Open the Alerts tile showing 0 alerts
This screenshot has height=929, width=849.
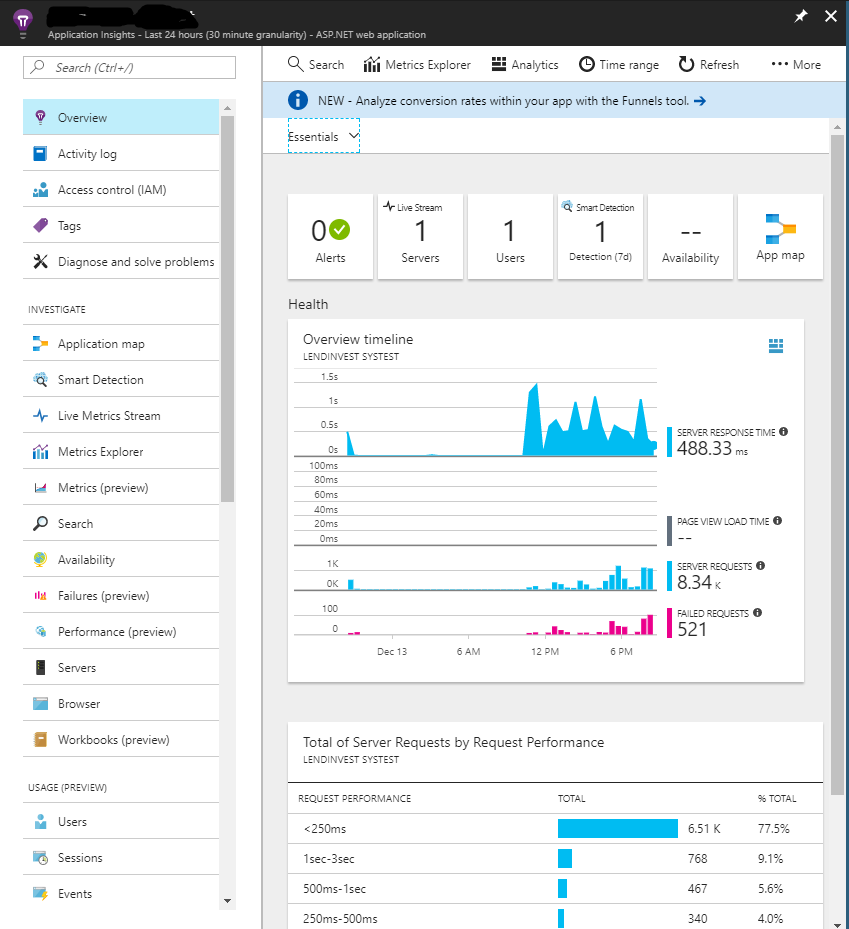330,236
